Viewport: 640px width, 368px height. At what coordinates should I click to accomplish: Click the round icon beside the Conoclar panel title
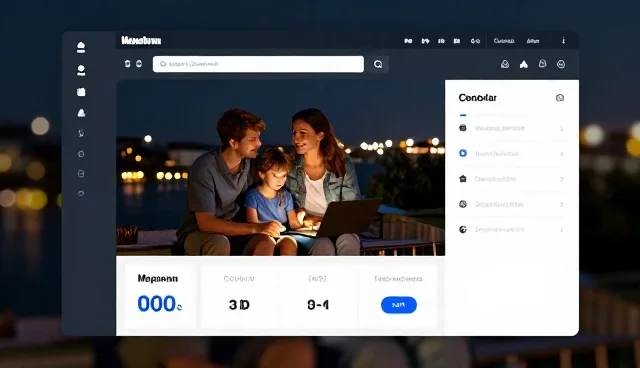tap(560, 98)
